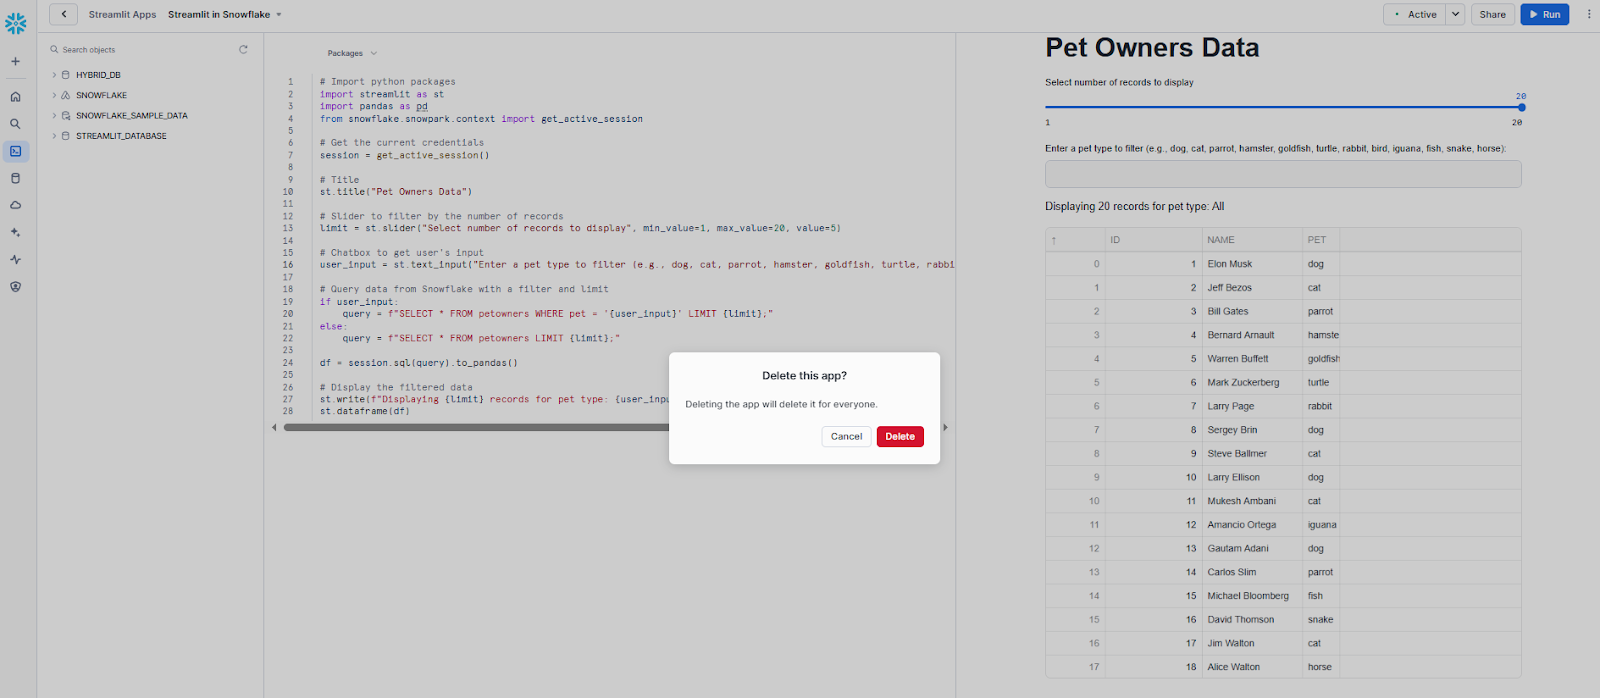Click the cloud icon in left sidebar
Image resolution: width=1600 pixels, height=698 pixels.
pos(15,205)
